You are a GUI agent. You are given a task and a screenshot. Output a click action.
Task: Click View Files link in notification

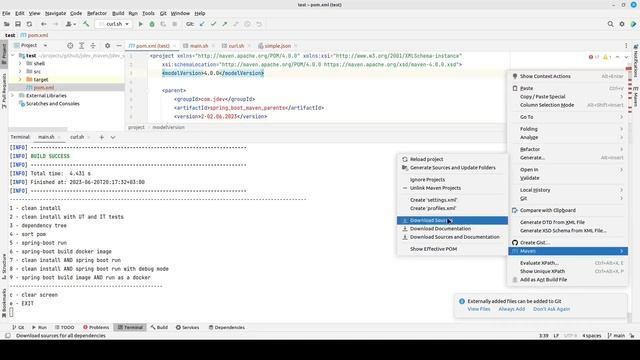479,309
